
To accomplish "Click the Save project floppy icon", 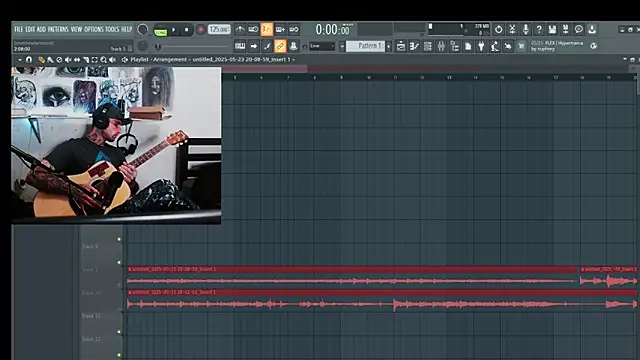I will pos(552,29).
